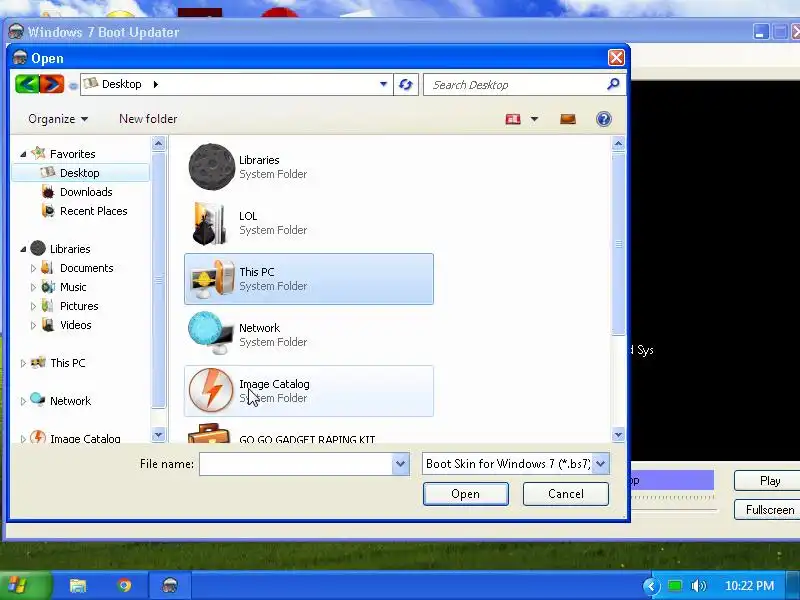
Task: Collapse the Libraries tree group
Action: pos(23,249)
